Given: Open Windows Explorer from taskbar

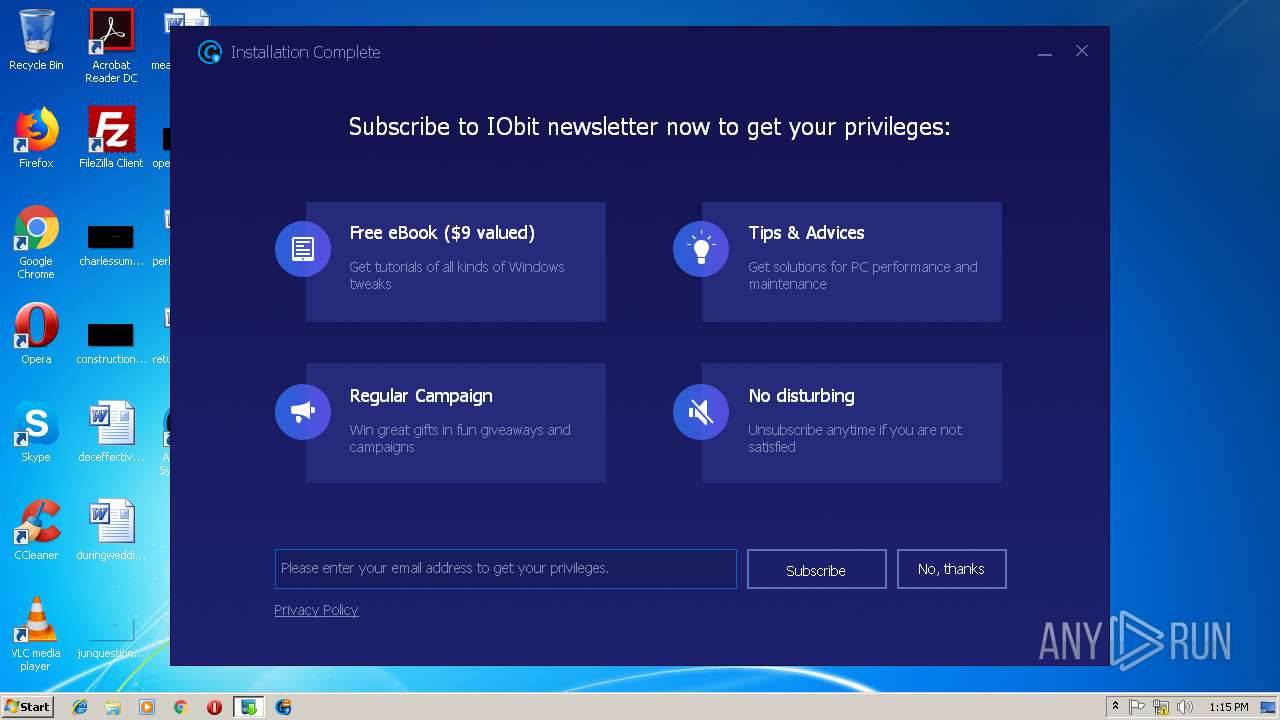Looking at the screenshot, I should (x=113, y=707).
